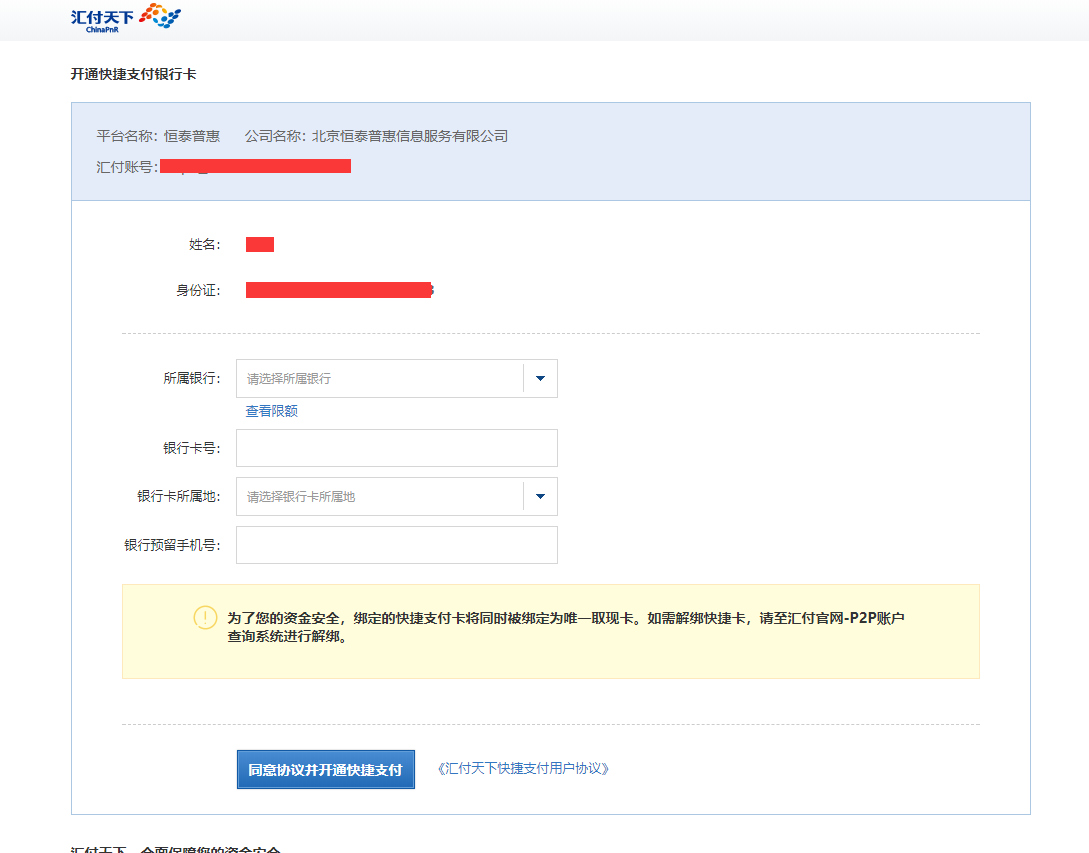Screen dimensions: 1089x853
Task: Click the 同意协议并开通快捷支付 button
Action: [326, 770]
